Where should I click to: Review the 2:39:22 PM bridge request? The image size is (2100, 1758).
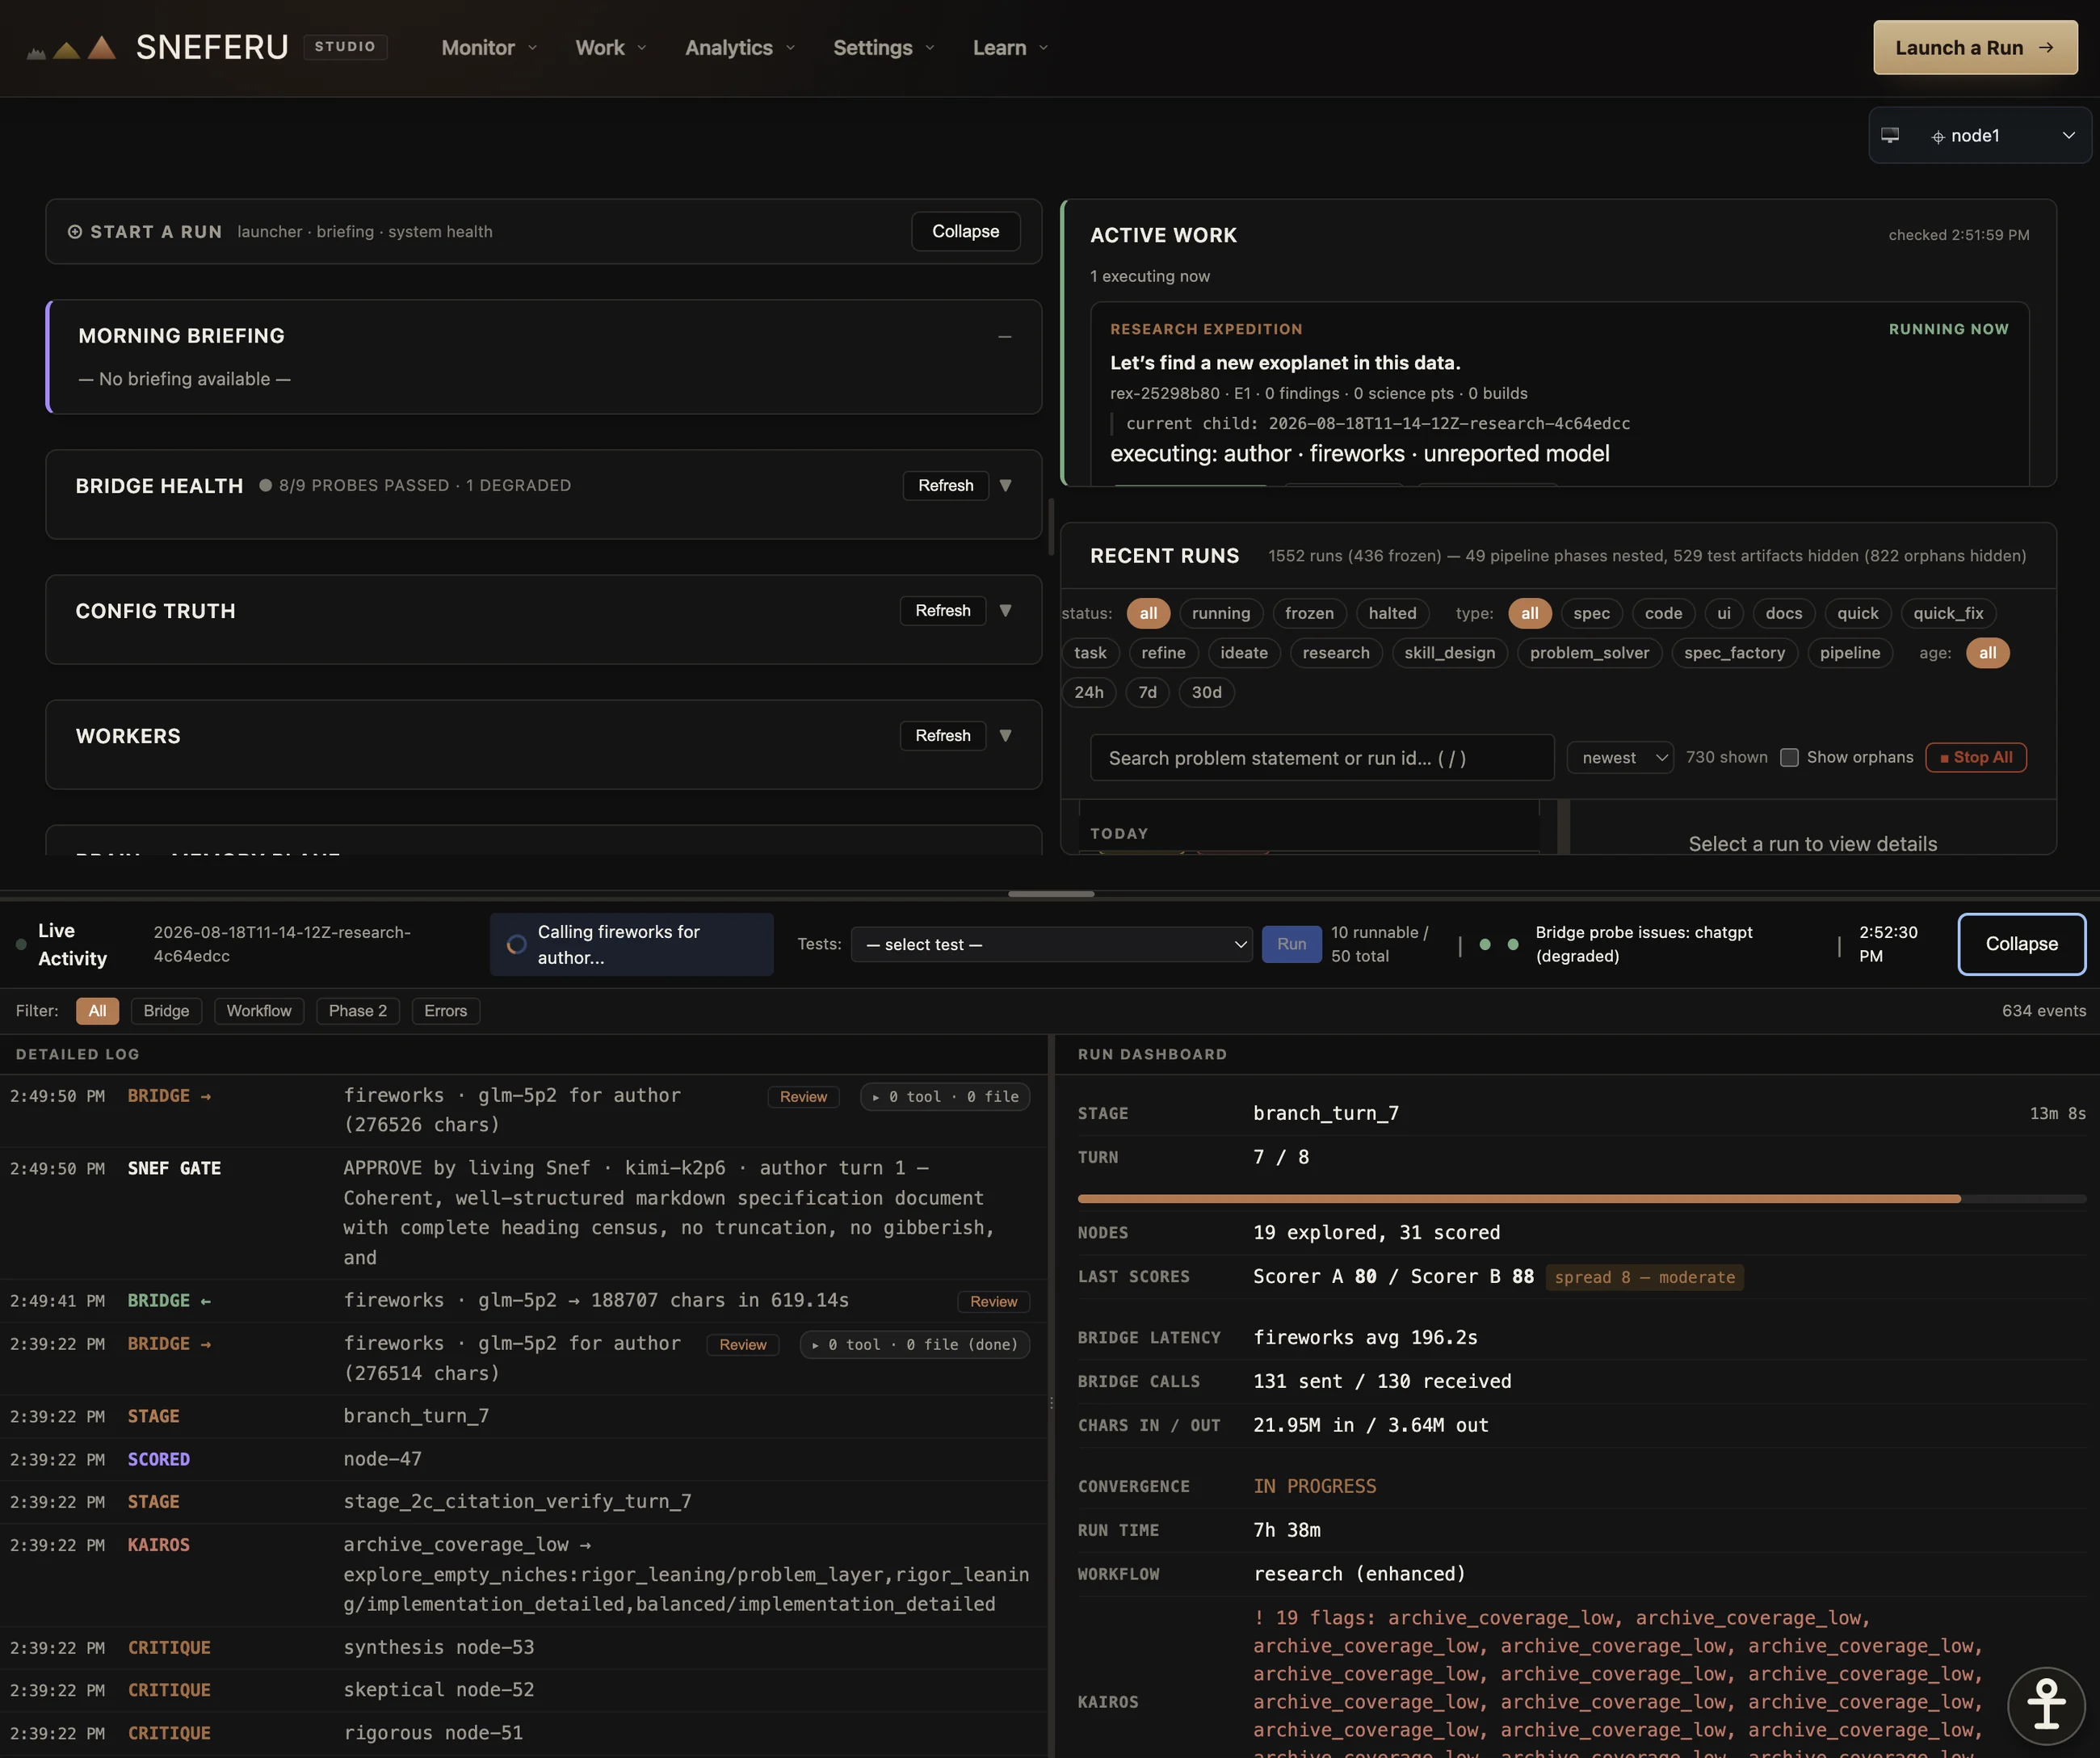coord(742,1345)
